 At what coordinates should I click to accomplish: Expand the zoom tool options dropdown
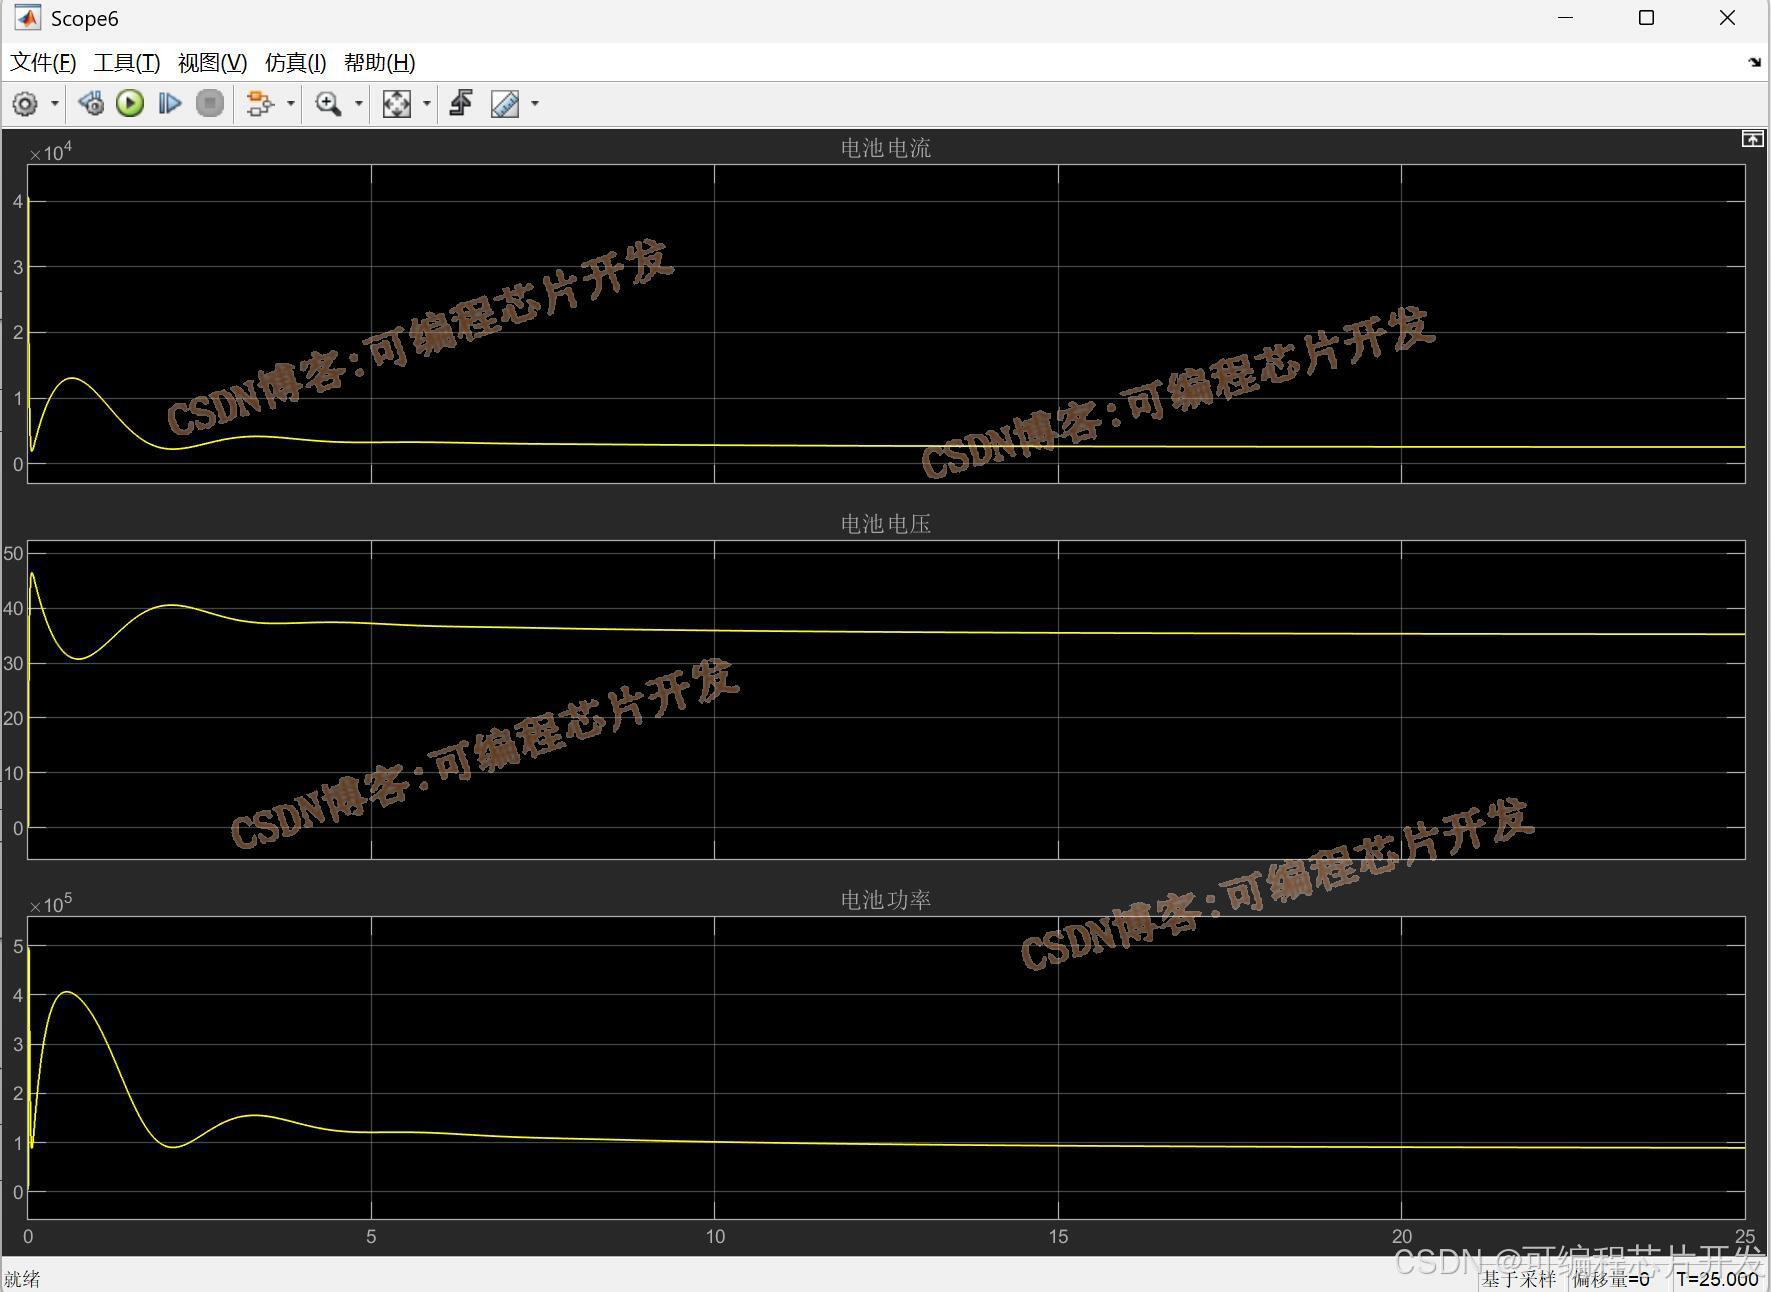(359, 104)
